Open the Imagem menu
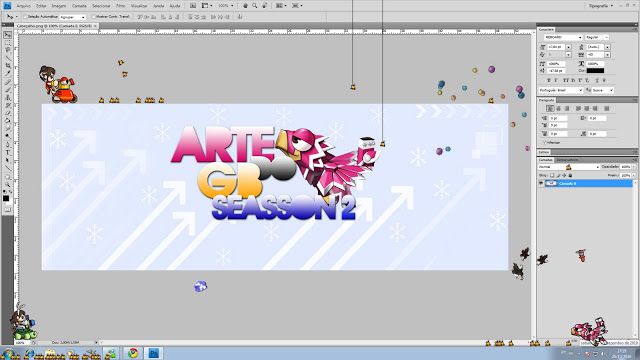Viewport: 640px width, 360px height. [x=59, y=6]
